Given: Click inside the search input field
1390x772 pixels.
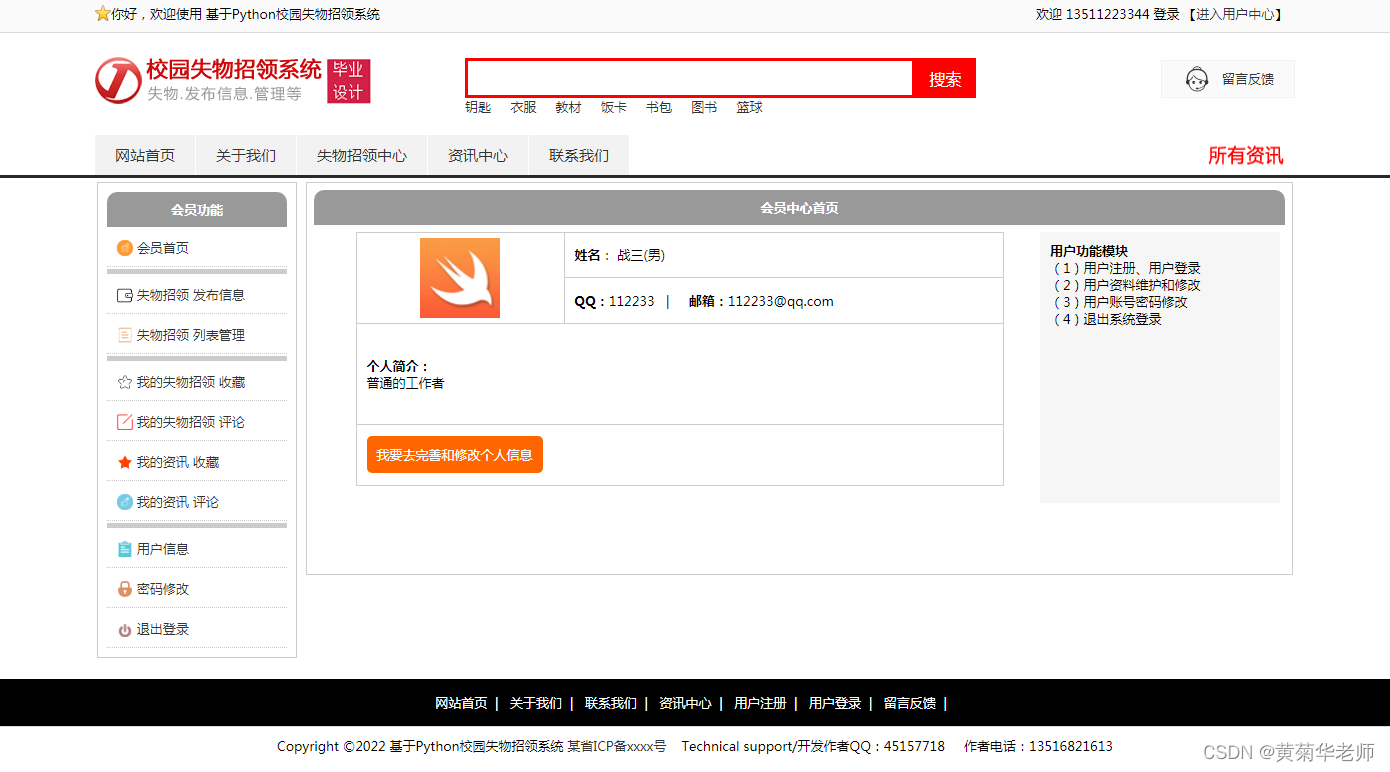Looking at the screenshot, I should click(688, 77).
